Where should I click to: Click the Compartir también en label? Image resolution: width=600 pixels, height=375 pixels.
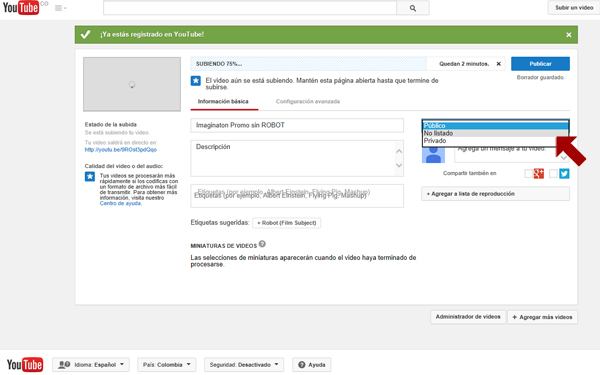470,173
